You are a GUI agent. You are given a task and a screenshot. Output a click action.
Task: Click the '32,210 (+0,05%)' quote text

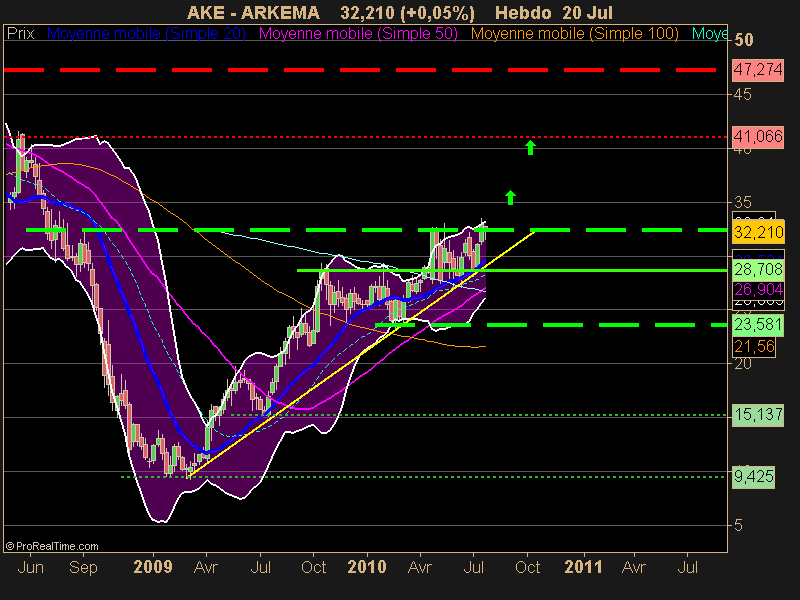pos(407,12)
